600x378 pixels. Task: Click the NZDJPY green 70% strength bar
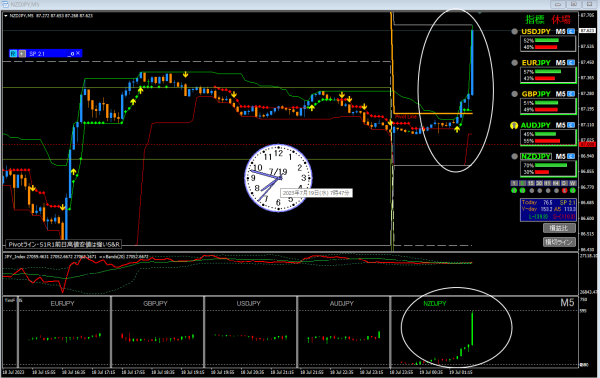(551, 165)
